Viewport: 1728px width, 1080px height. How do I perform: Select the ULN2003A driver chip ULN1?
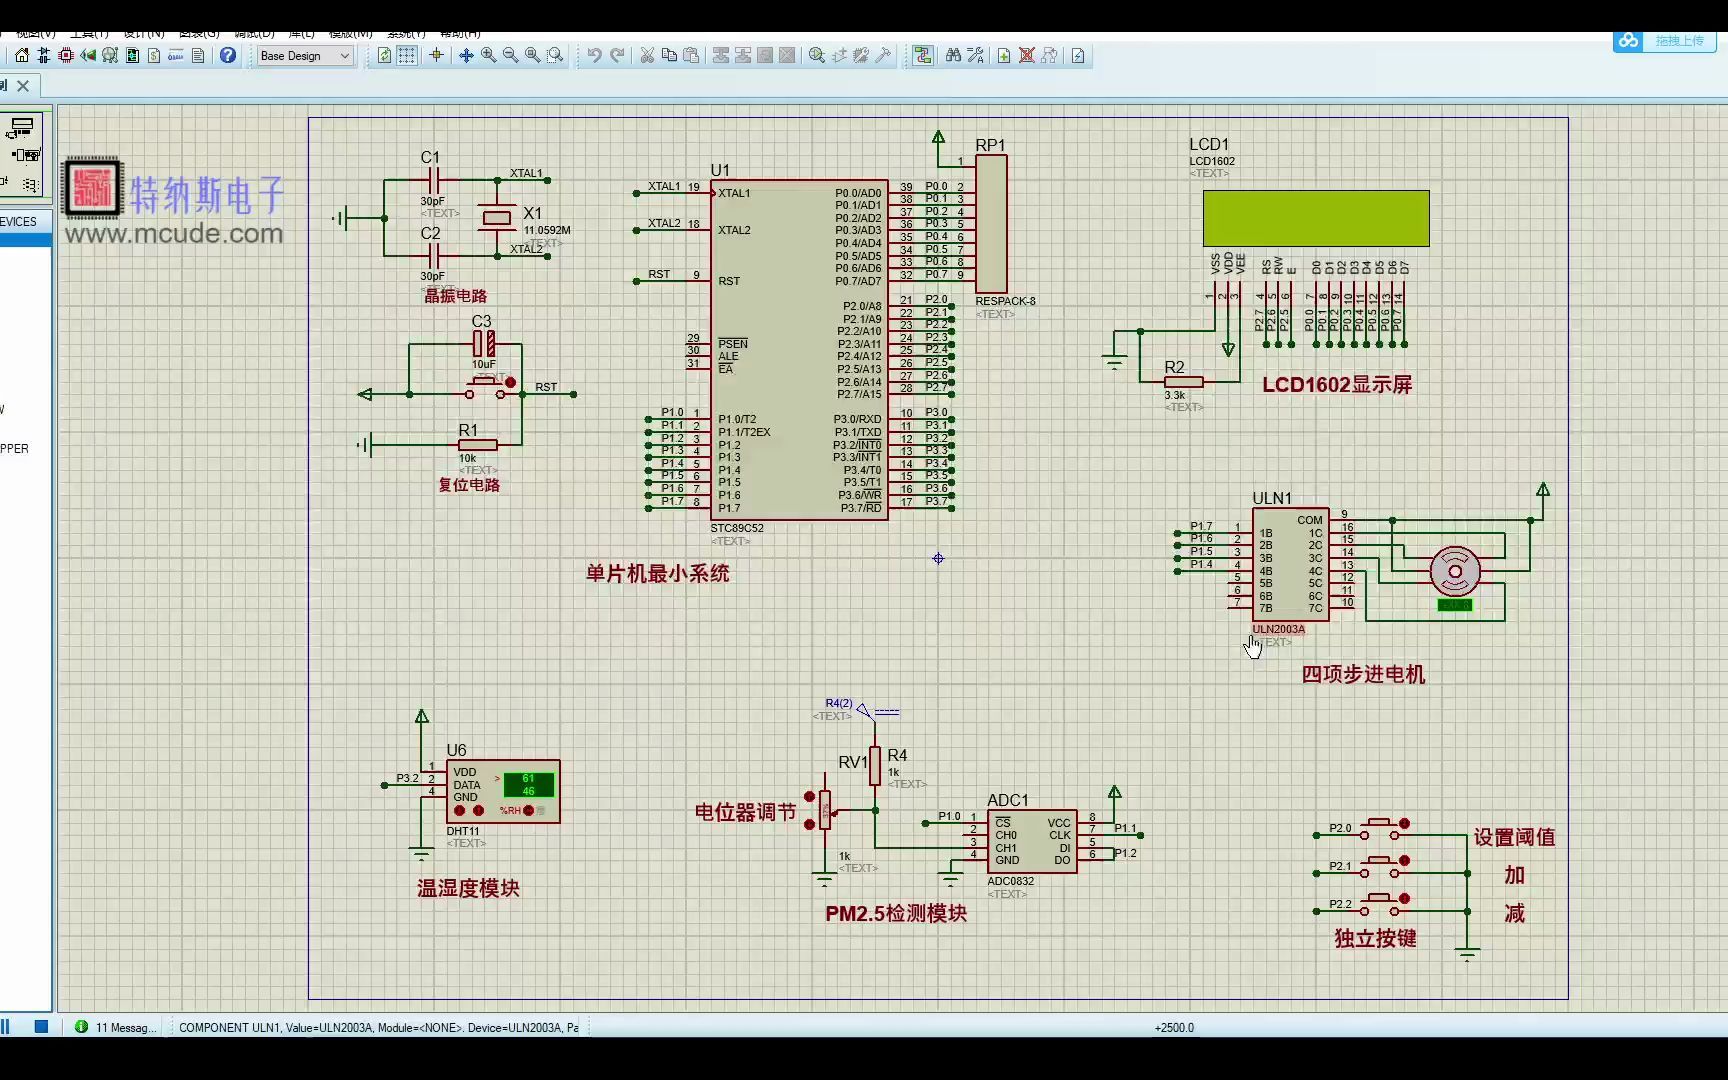tap(1290, 564)
